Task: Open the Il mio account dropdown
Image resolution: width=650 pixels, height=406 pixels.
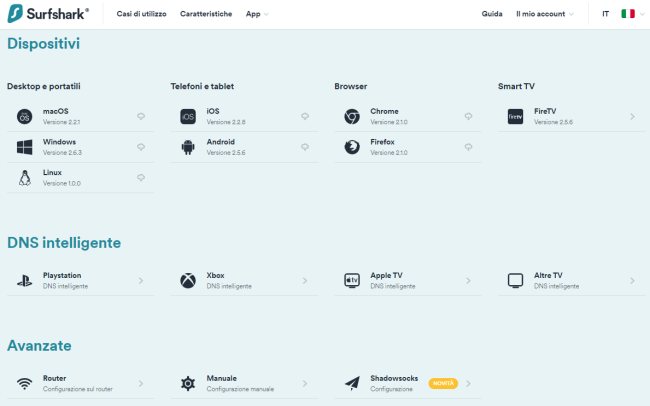Action: (545, 14)
